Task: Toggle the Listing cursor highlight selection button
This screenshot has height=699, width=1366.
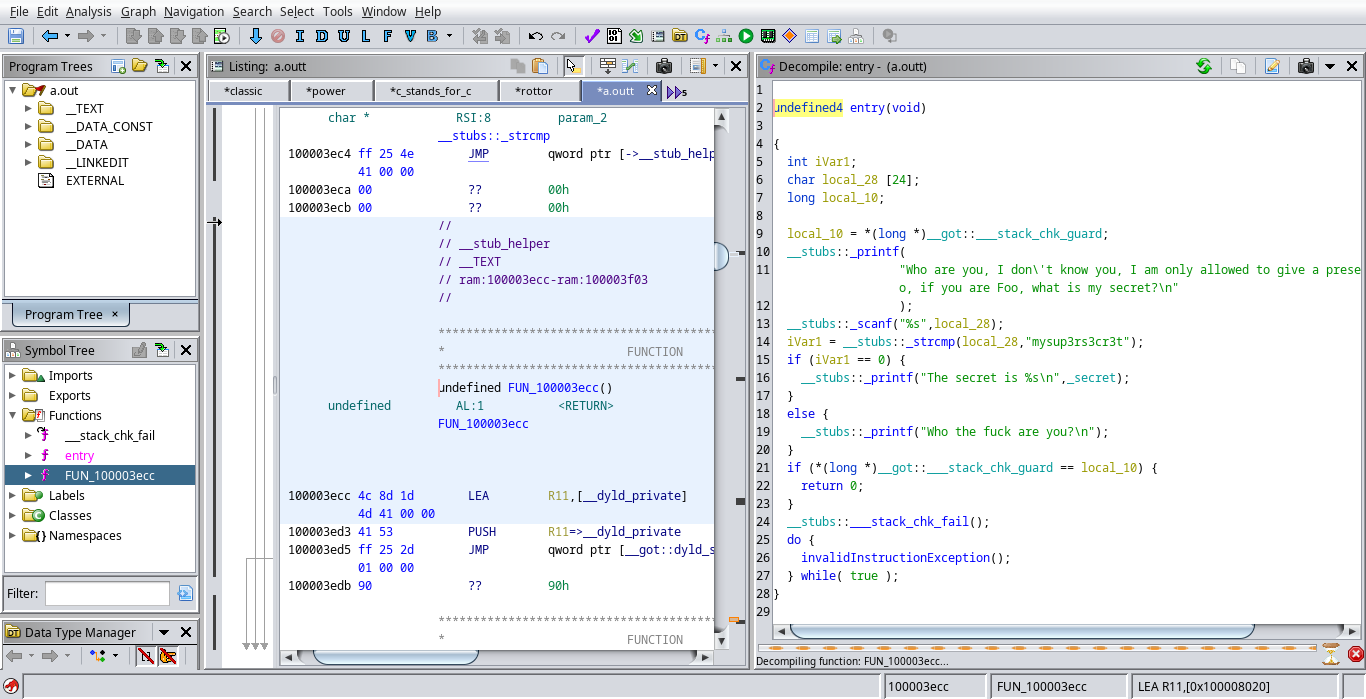Action: (x=572, y=66)
